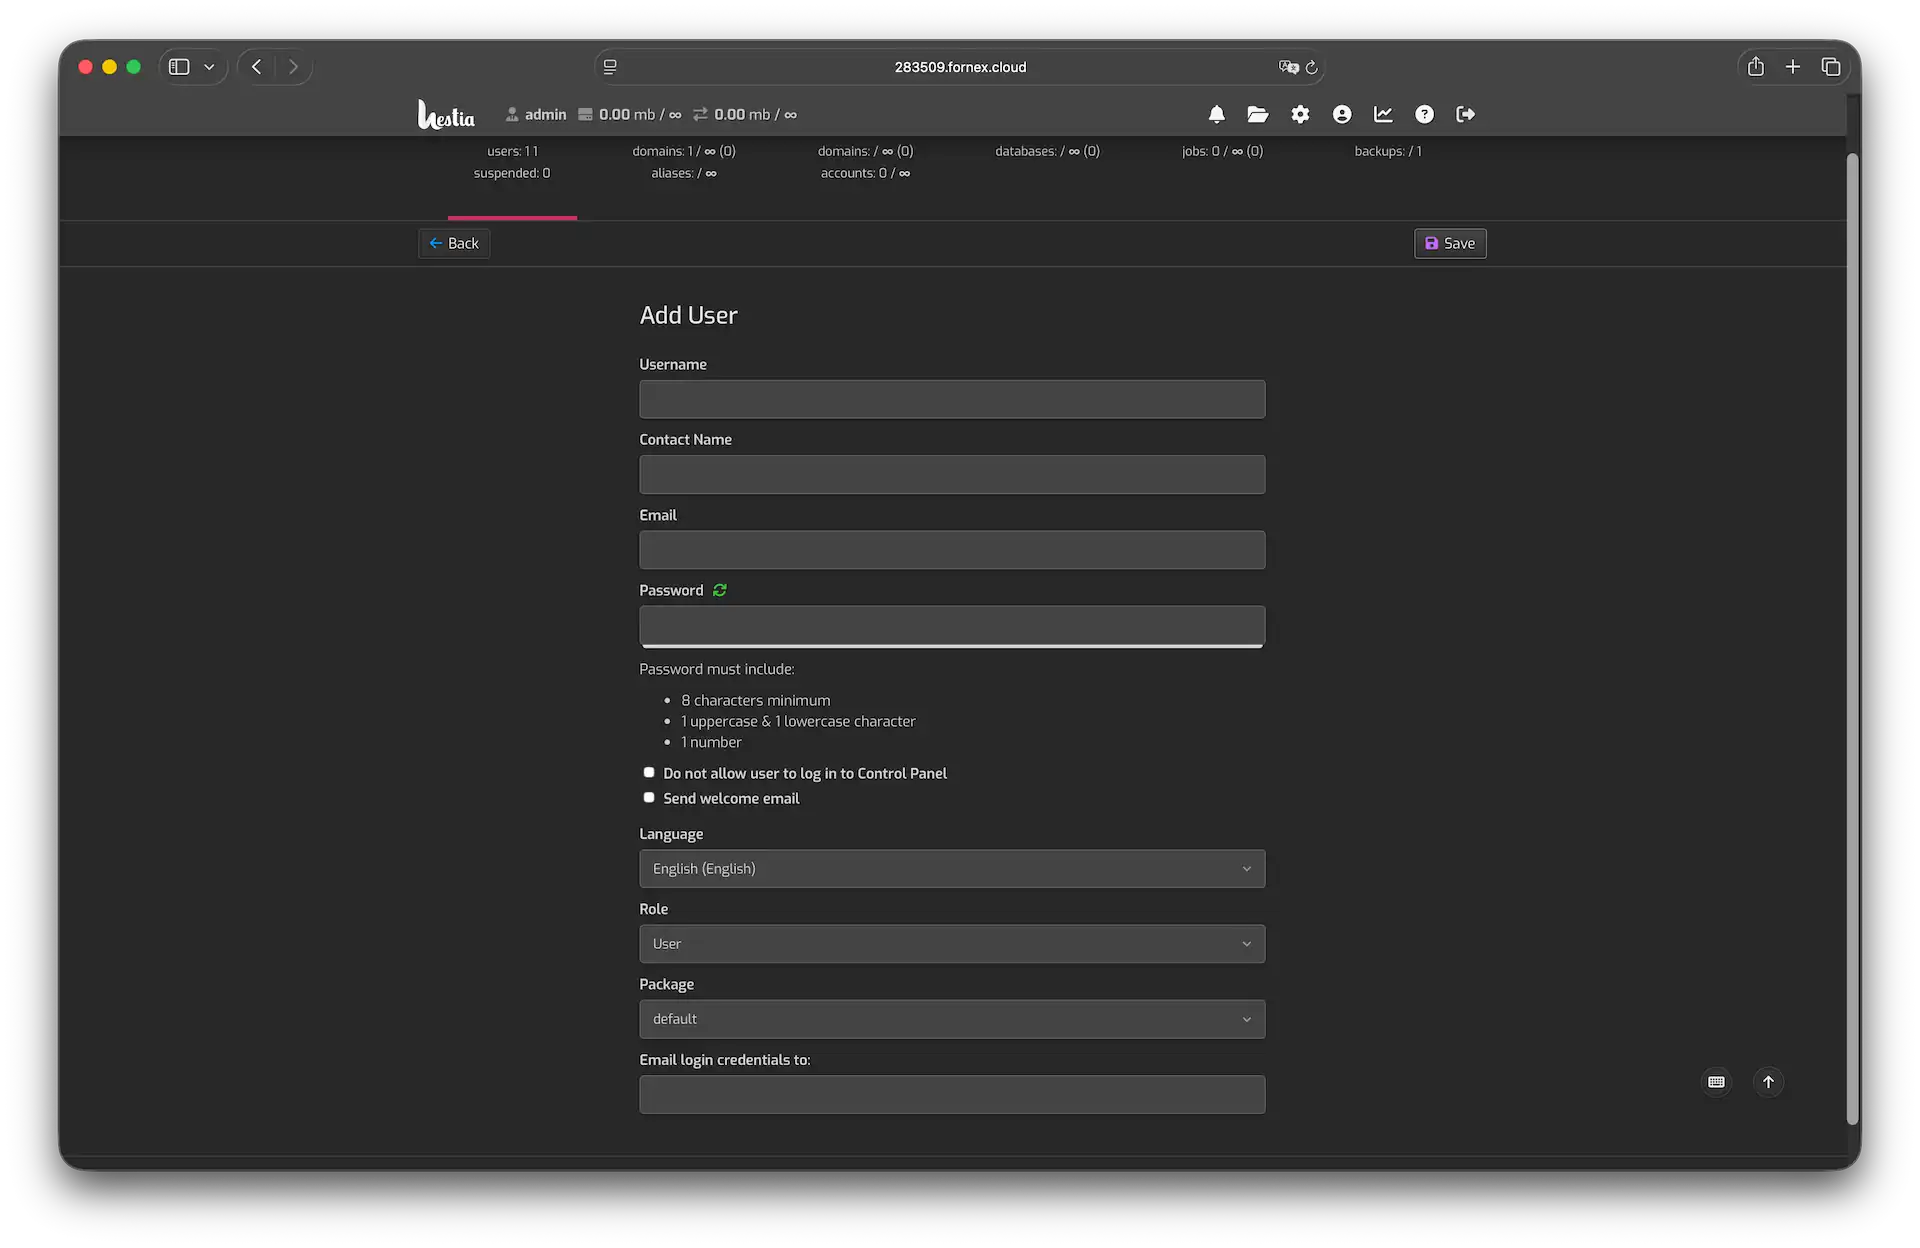The width and height of the screenshot is (1920, 1248).
Task: Click into the Username input field
Action: [x=952, y=399]
